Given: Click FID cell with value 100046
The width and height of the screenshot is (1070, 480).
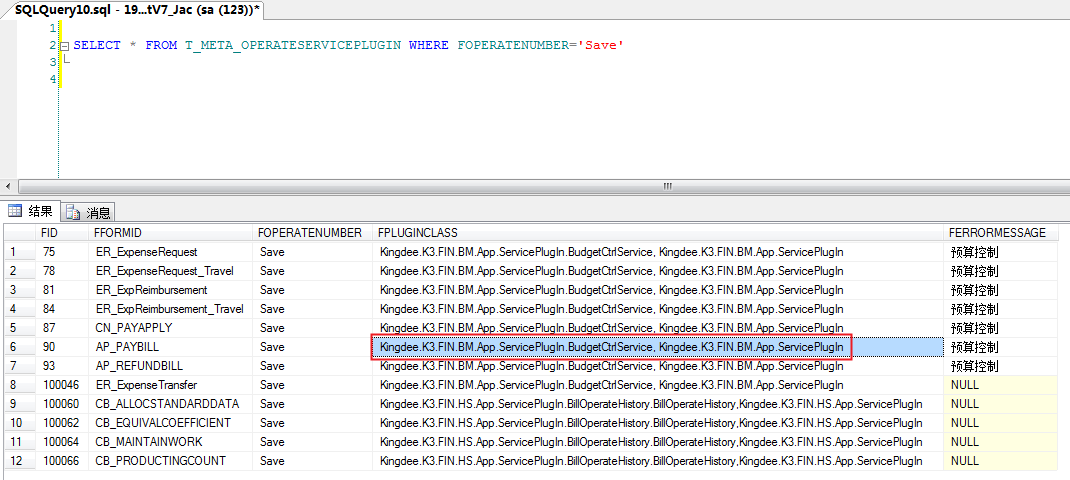Looking at the screenshot, I should tap(63, 385).
